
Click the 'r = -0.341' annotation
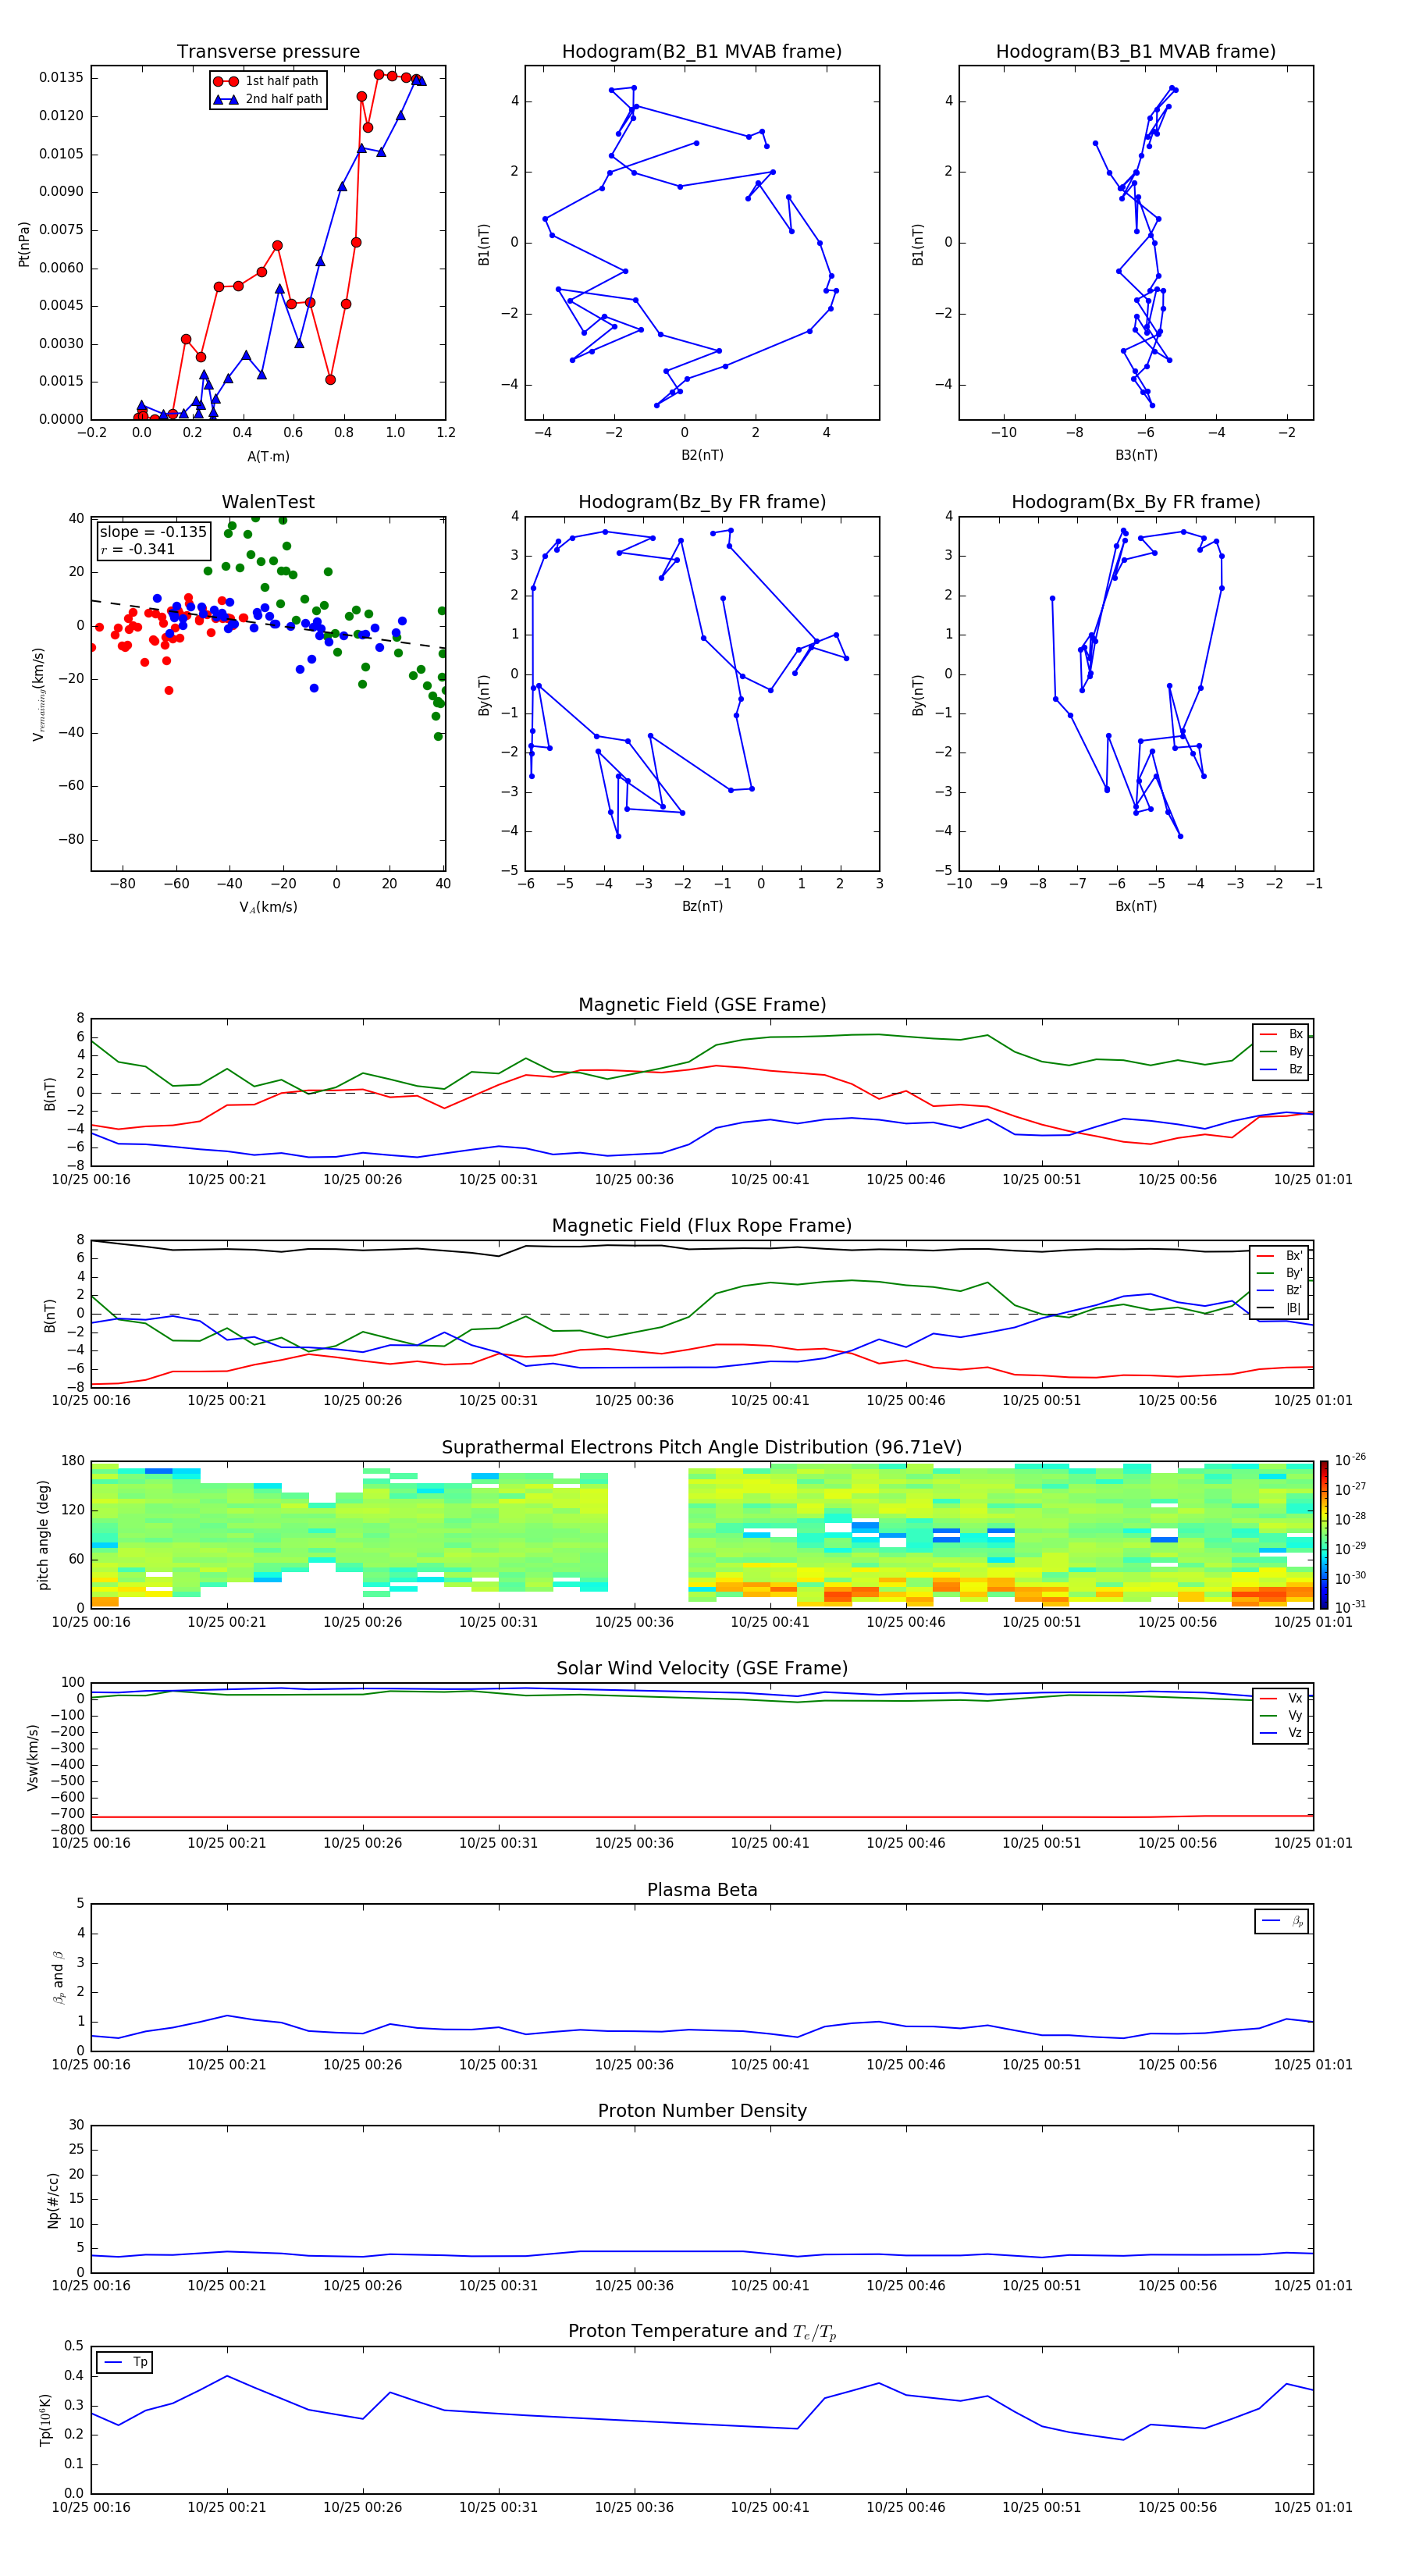pyautogui.click(x=138, y=549)
